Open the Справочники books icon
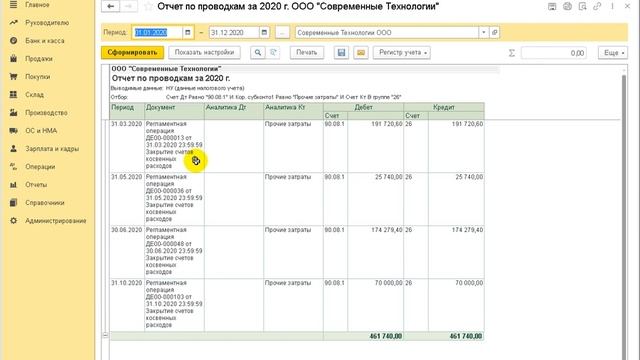Screen dimensions: 640x360 click(13, 202)
